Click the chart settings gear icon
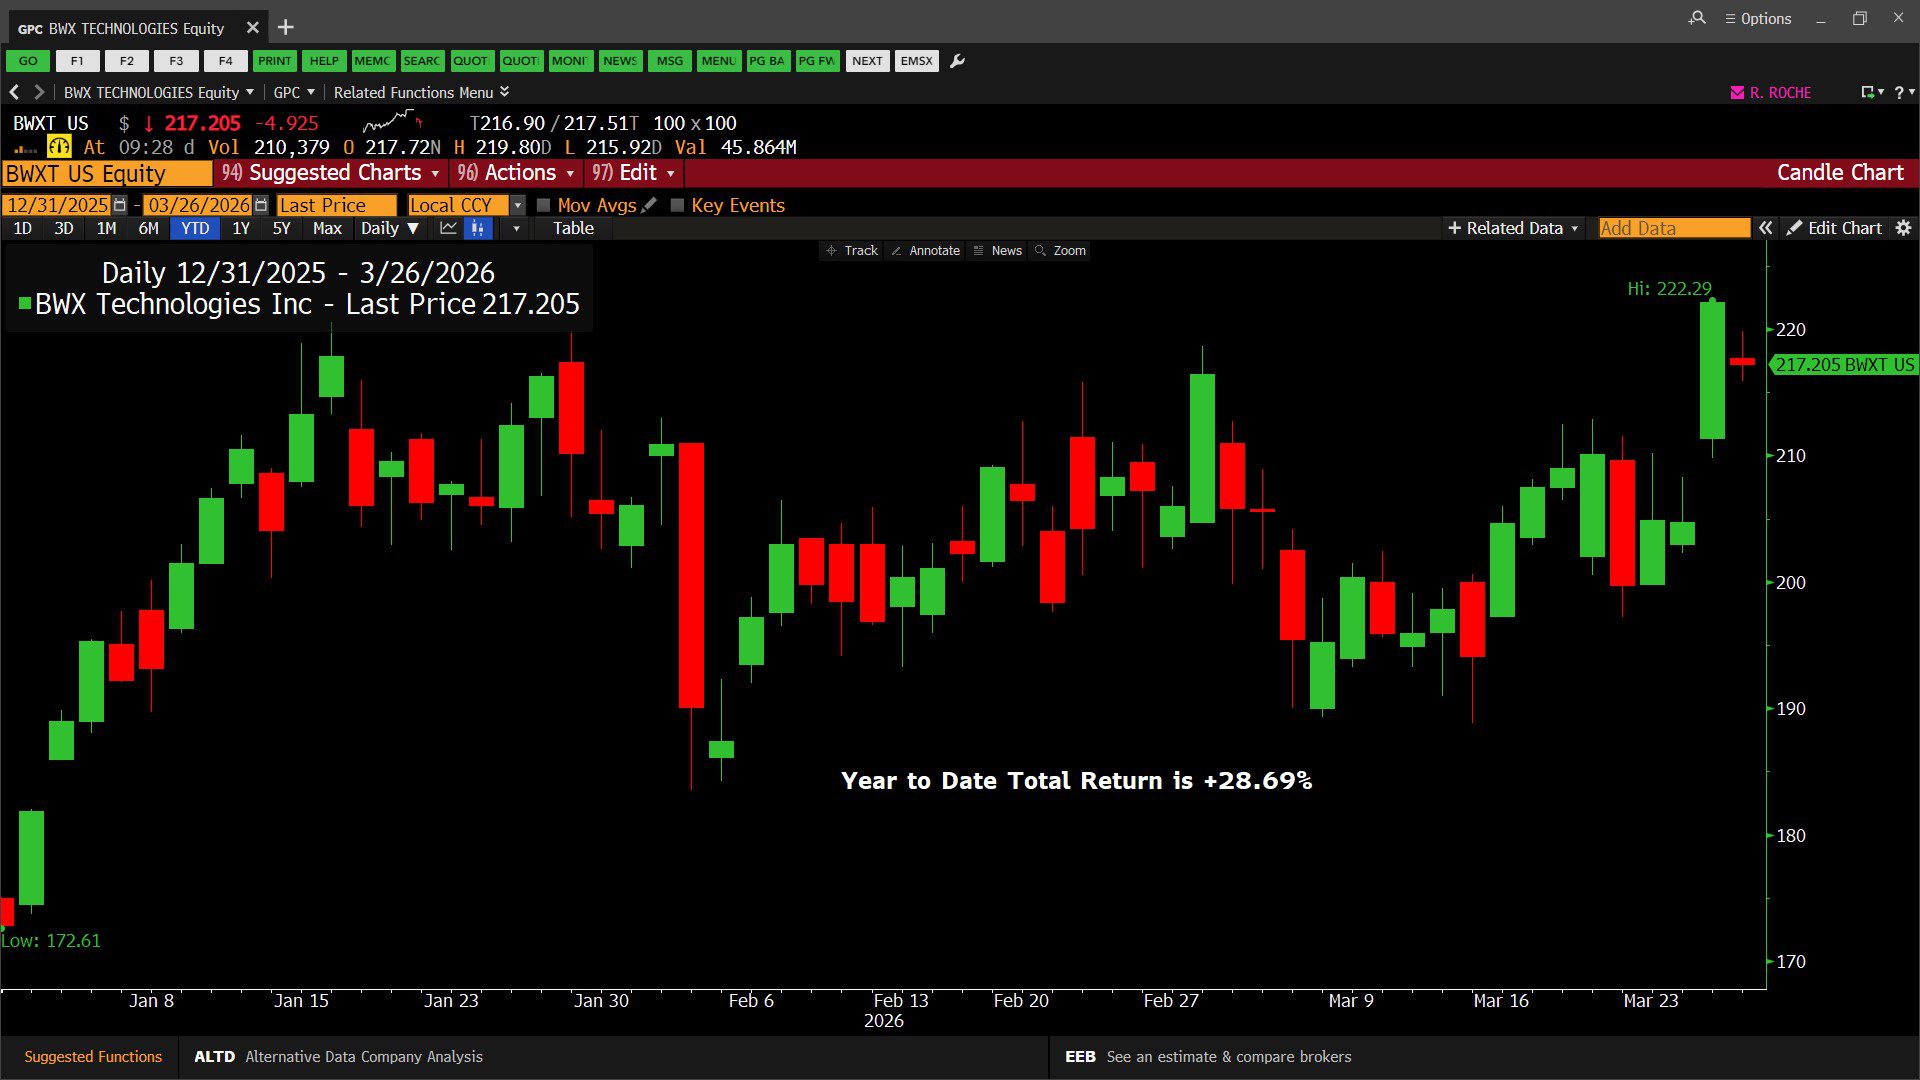This screenshot has height=1080, width=1920. [x=1903, y=228]
